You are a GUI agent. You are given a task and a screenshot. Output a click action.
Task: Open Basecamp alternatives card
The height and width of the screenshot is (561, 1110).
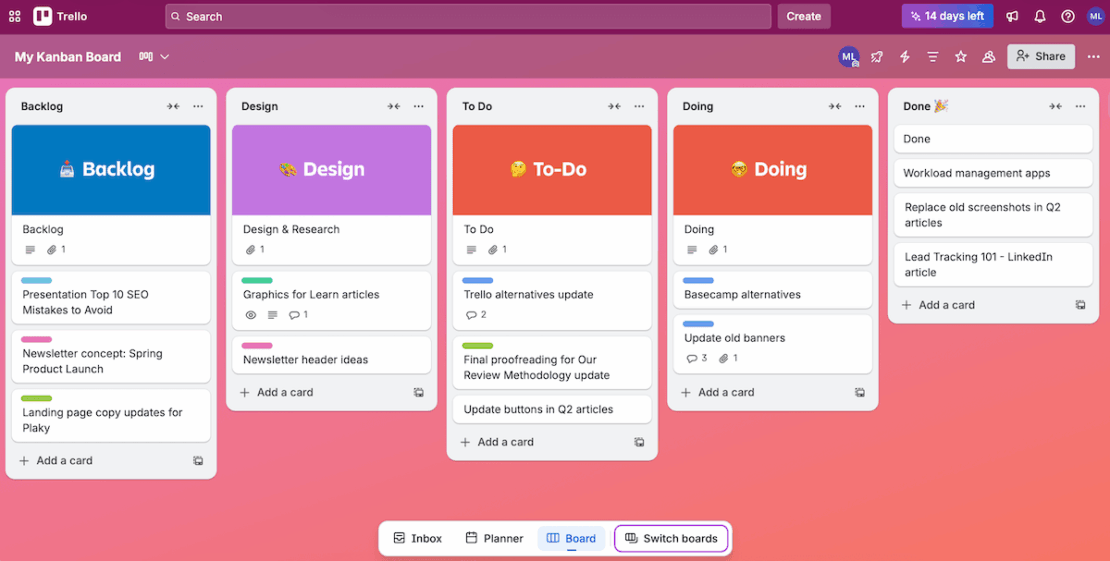[772, 290]
